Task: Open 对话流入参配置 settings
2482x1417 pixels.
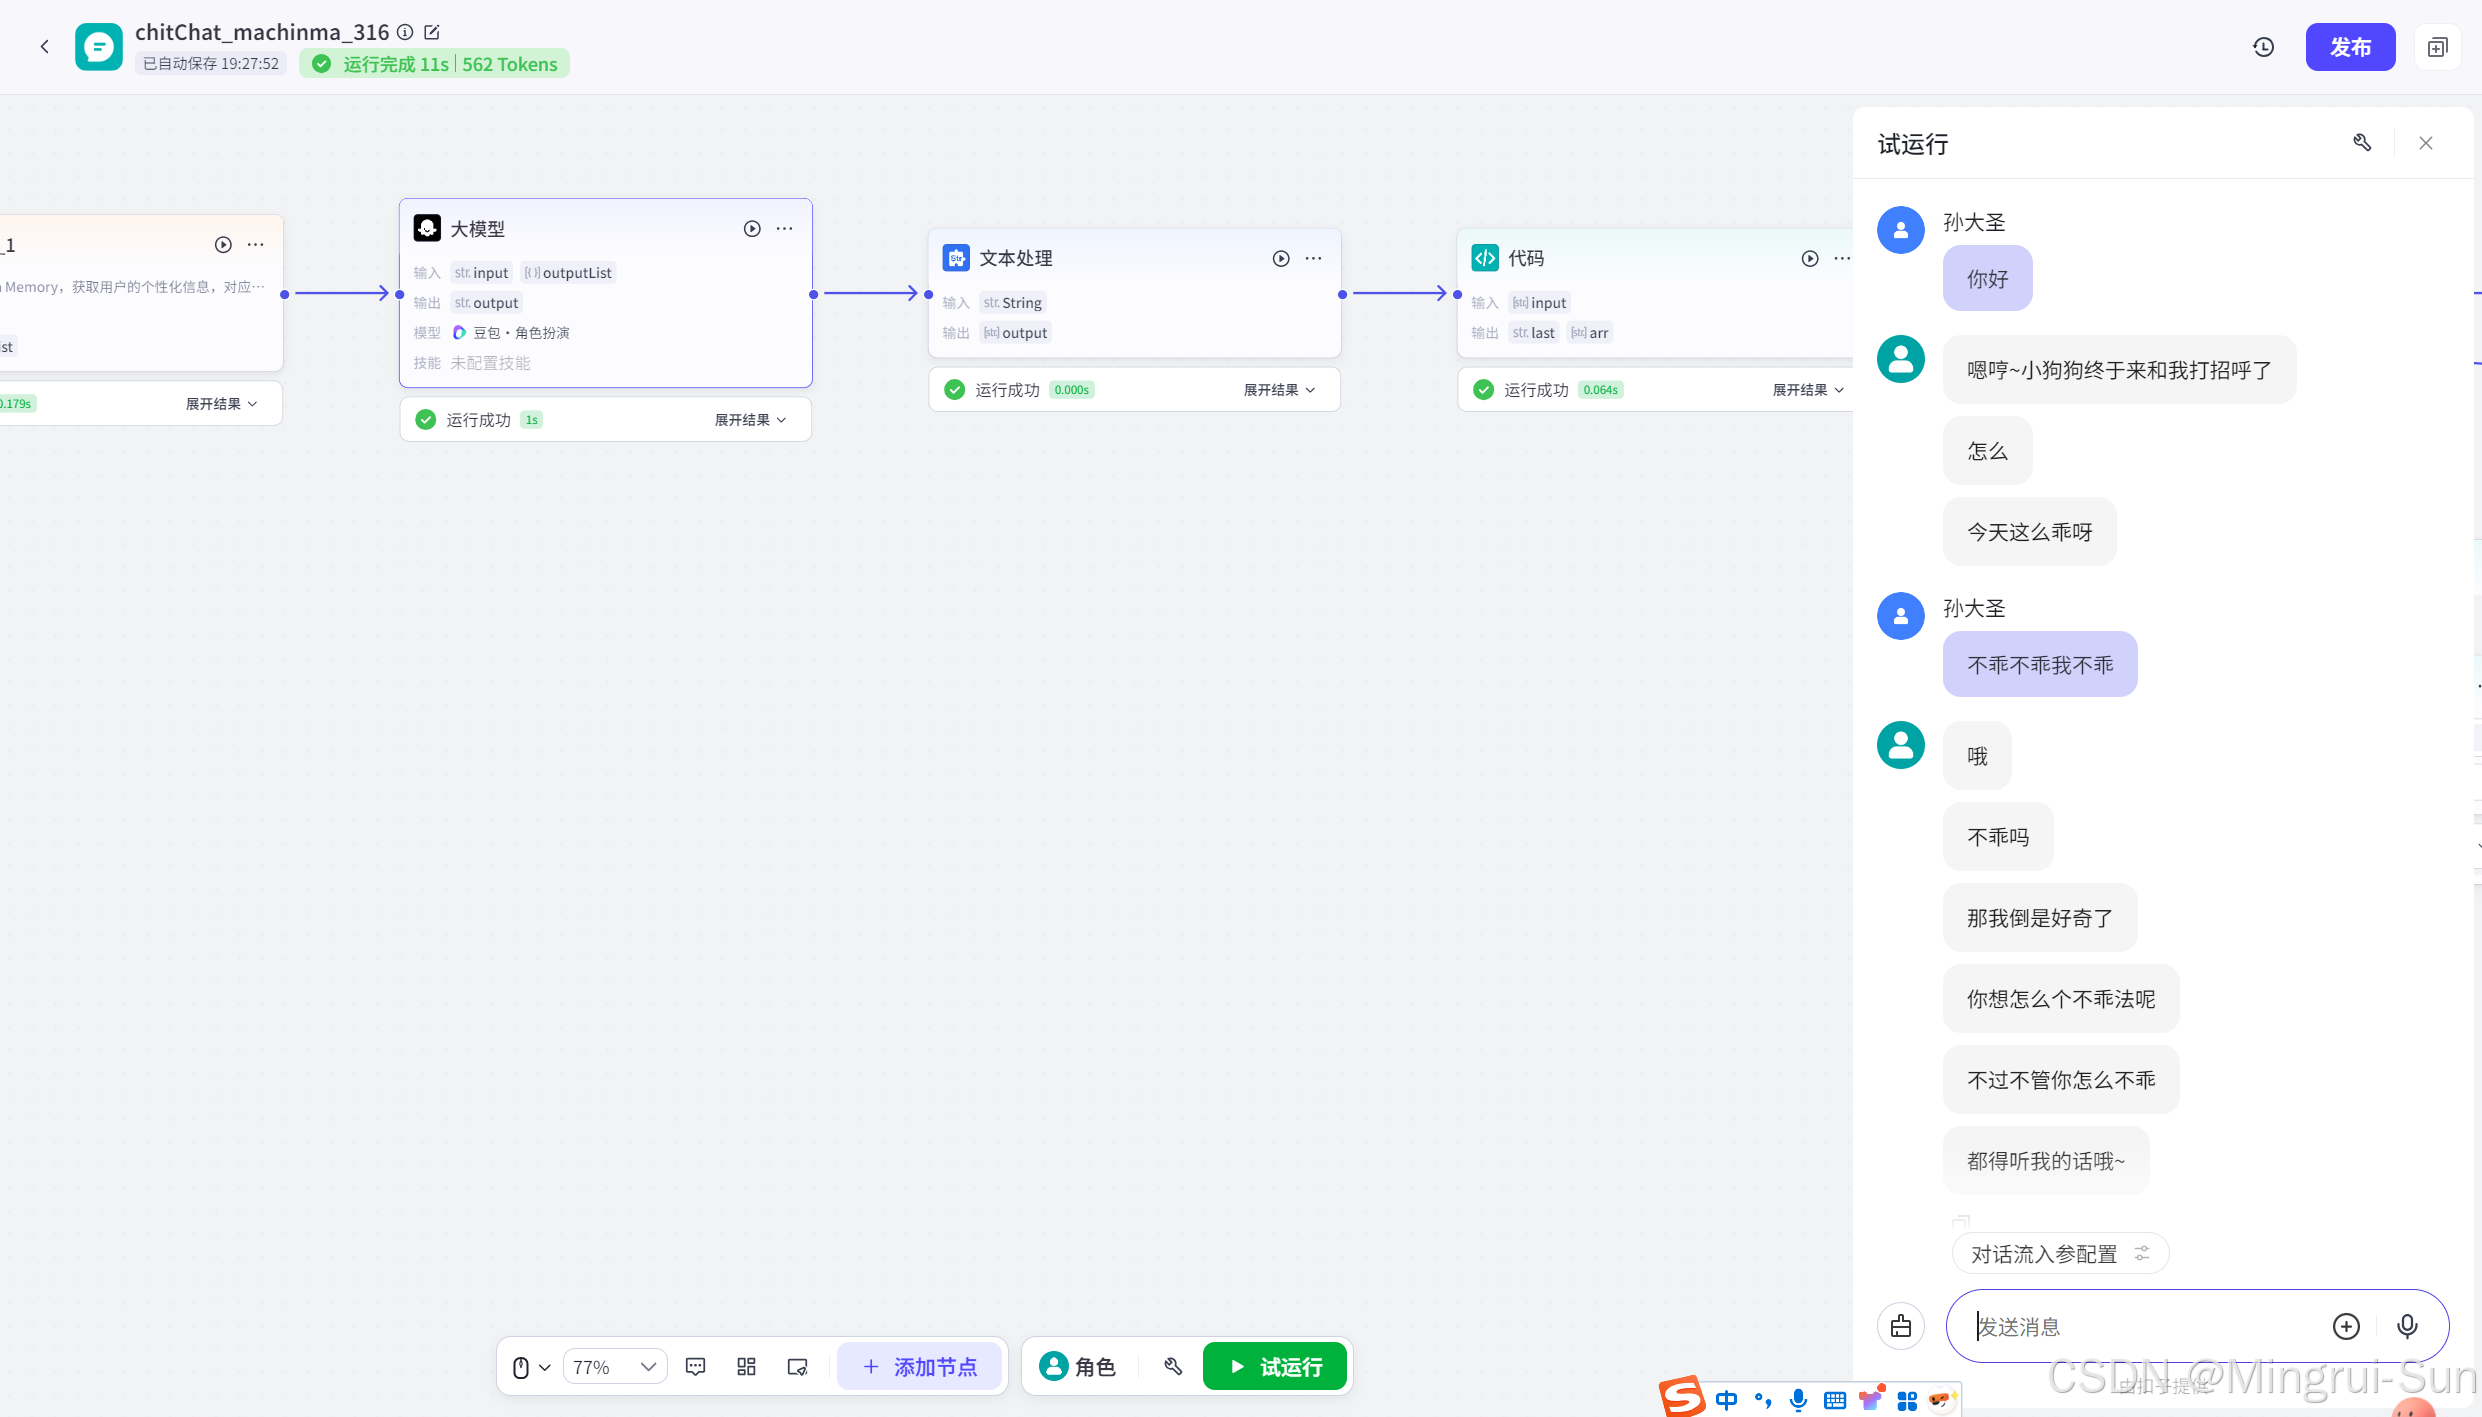Action: 2059,1254
